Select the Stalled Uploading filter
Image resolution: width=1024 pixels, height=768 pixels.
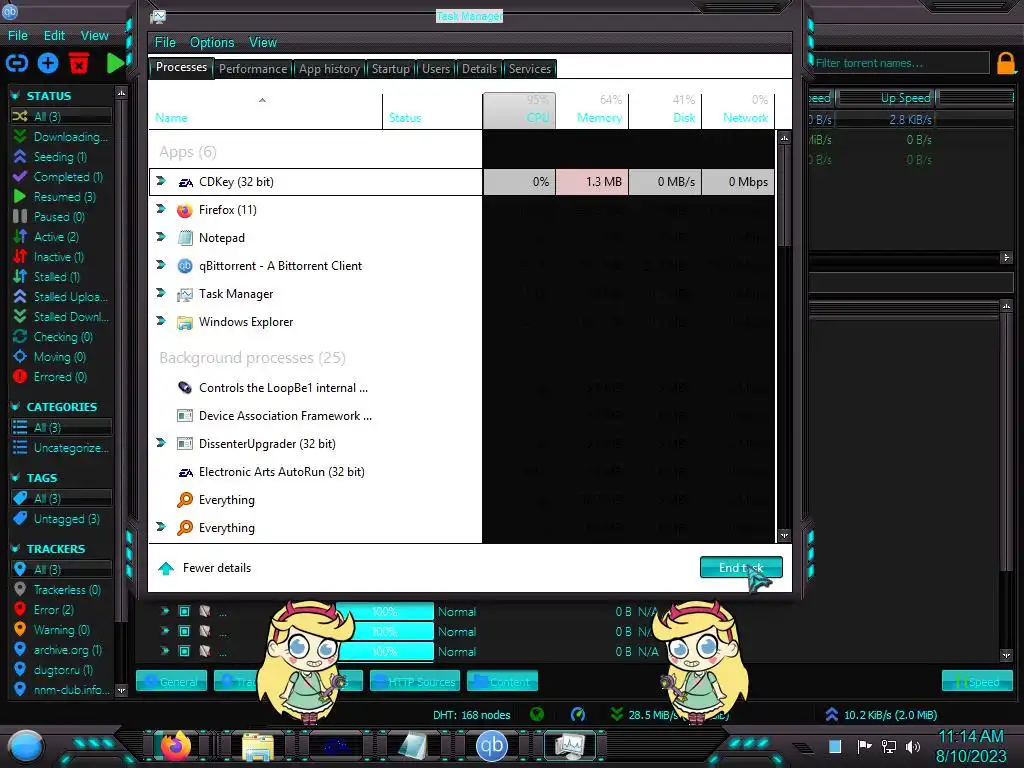[61, 296]
